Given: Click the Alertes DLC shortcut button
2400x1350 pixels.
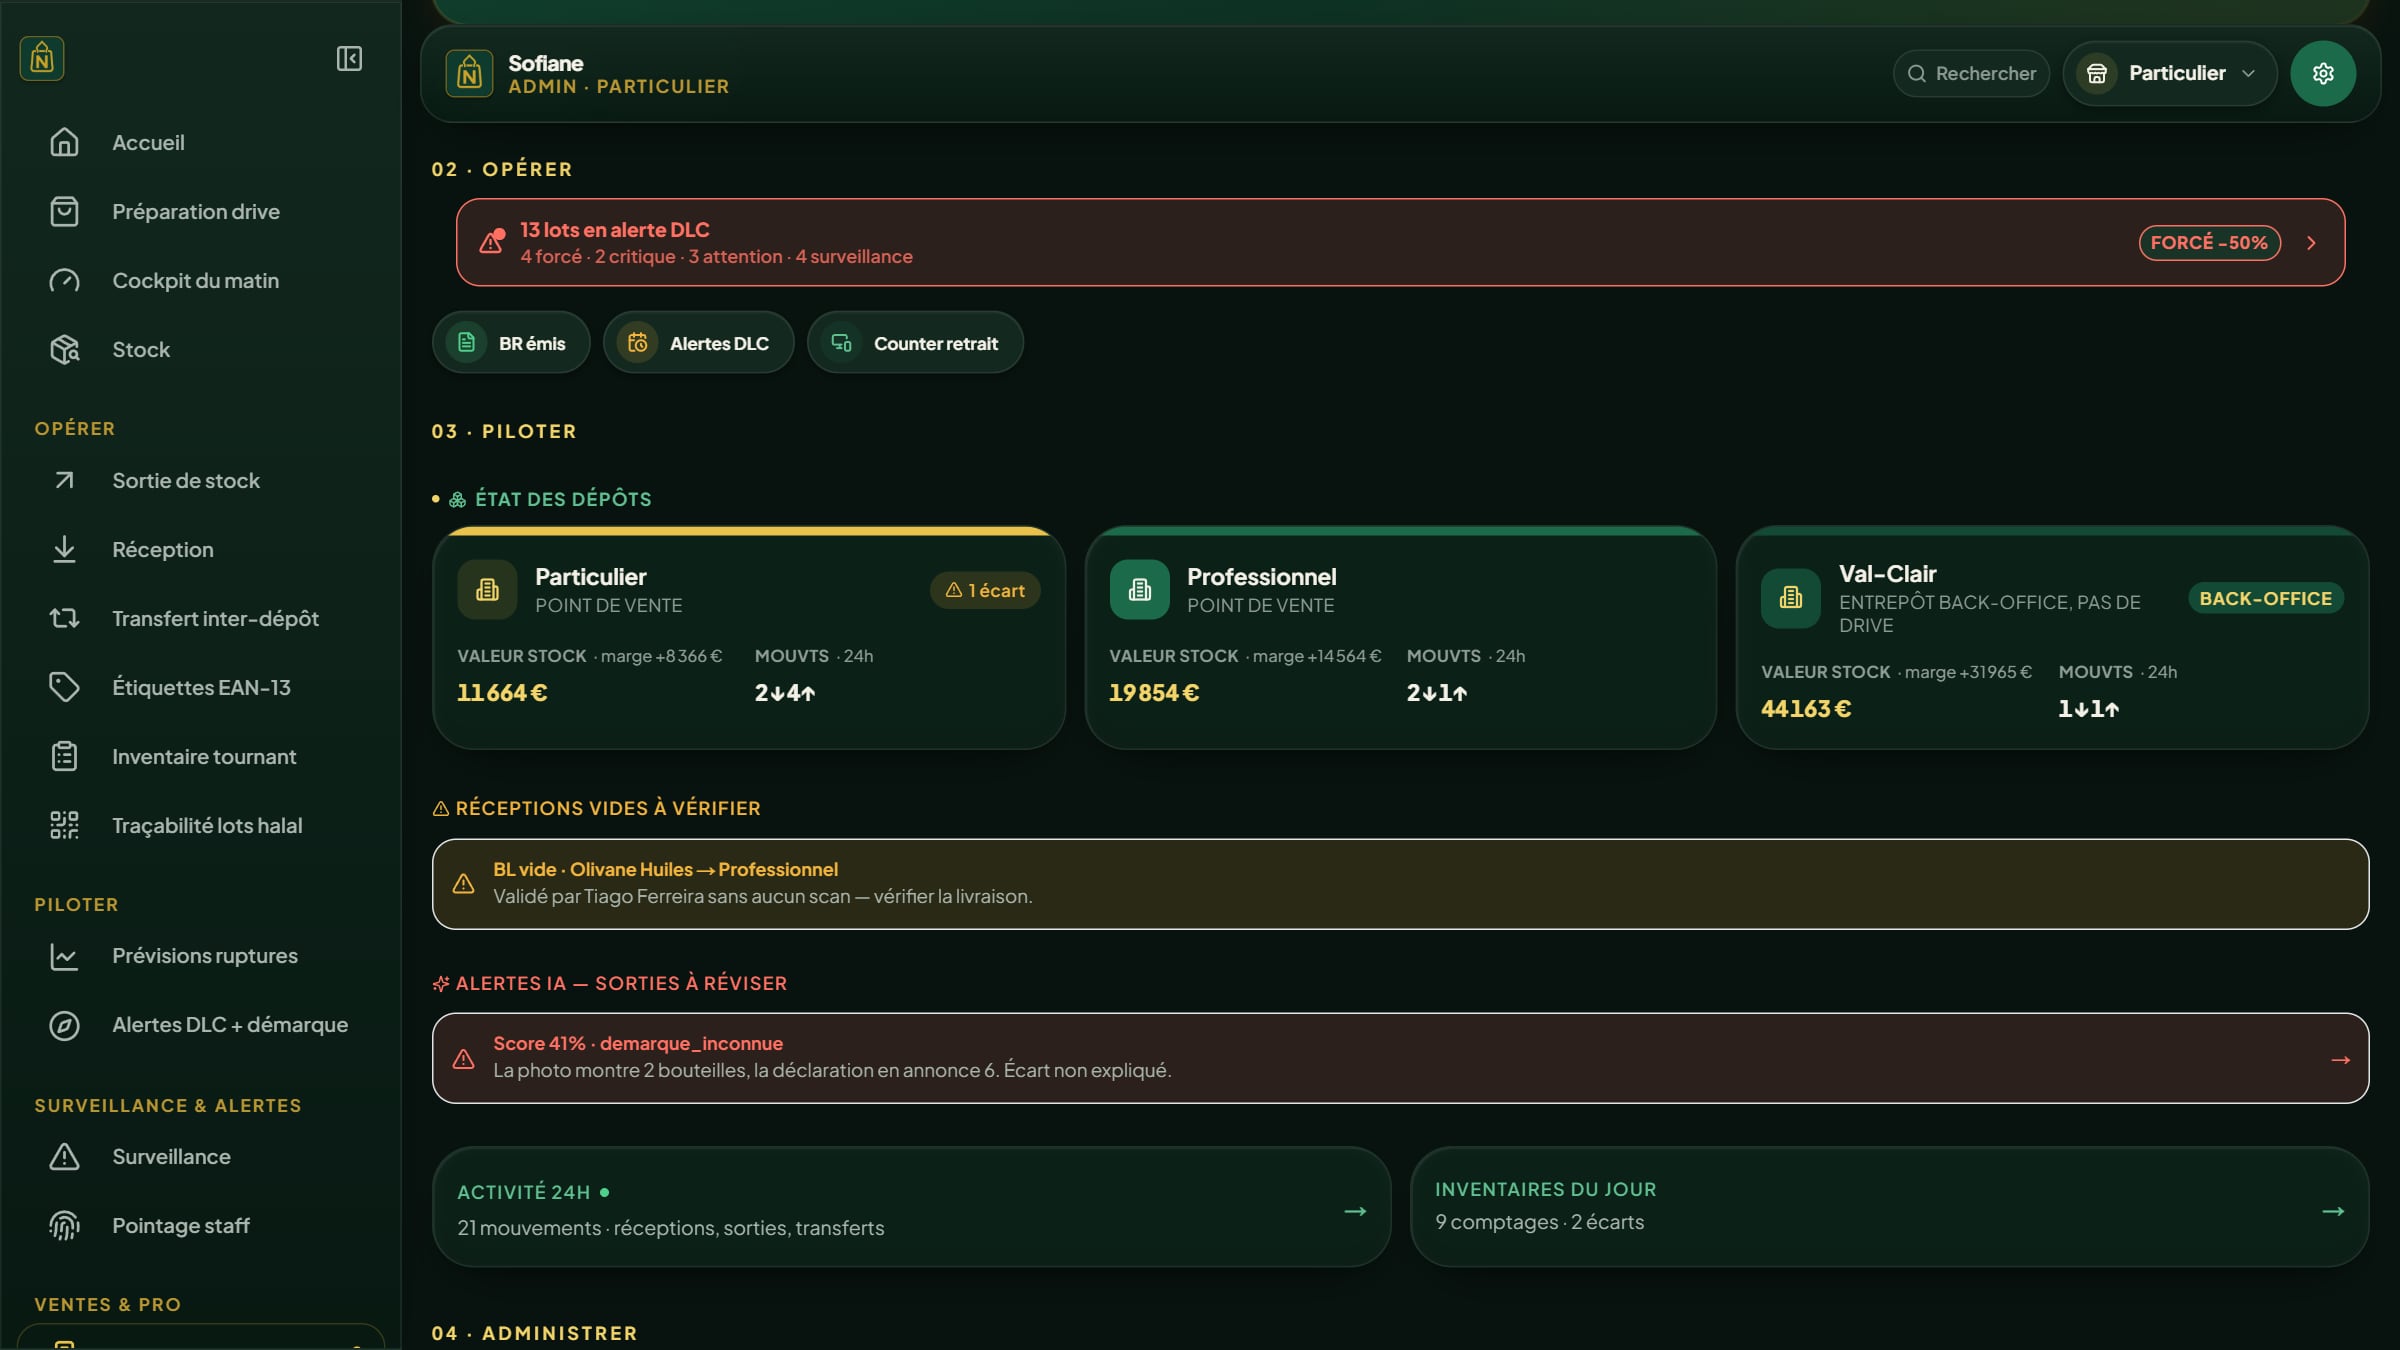Looking at the screenshot, I should [x=699, y=343].
